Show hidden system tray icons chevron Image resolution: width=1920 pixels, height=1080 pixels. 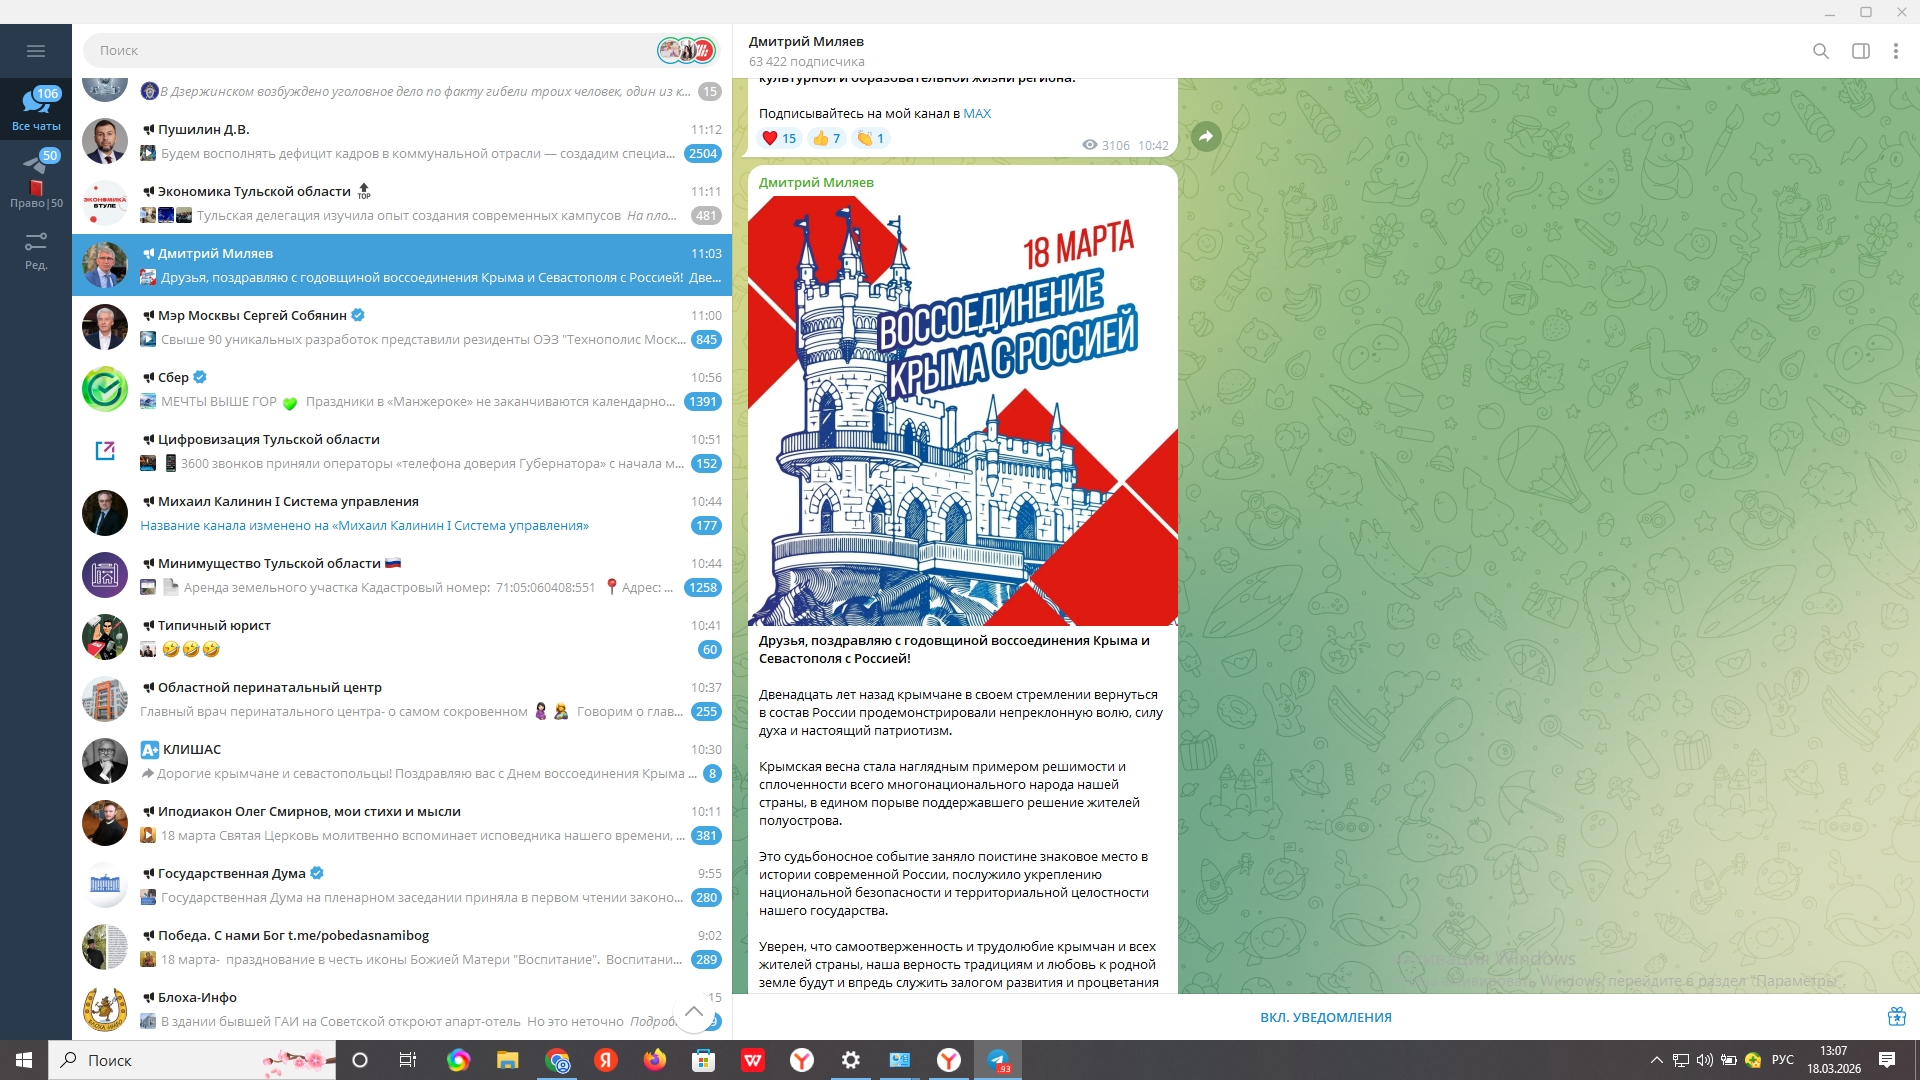[1656, 1060]
